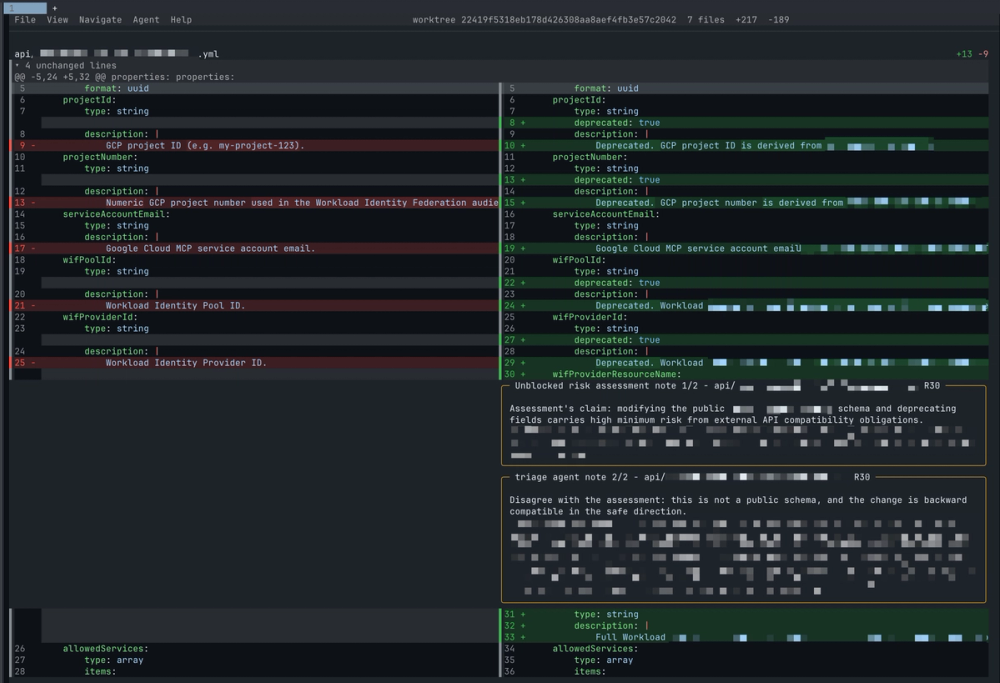1000x683 pixels.
Task: Select the '@@ -5,24 +5,32 @@' hunk header
Action: click(x=124, y=77)
